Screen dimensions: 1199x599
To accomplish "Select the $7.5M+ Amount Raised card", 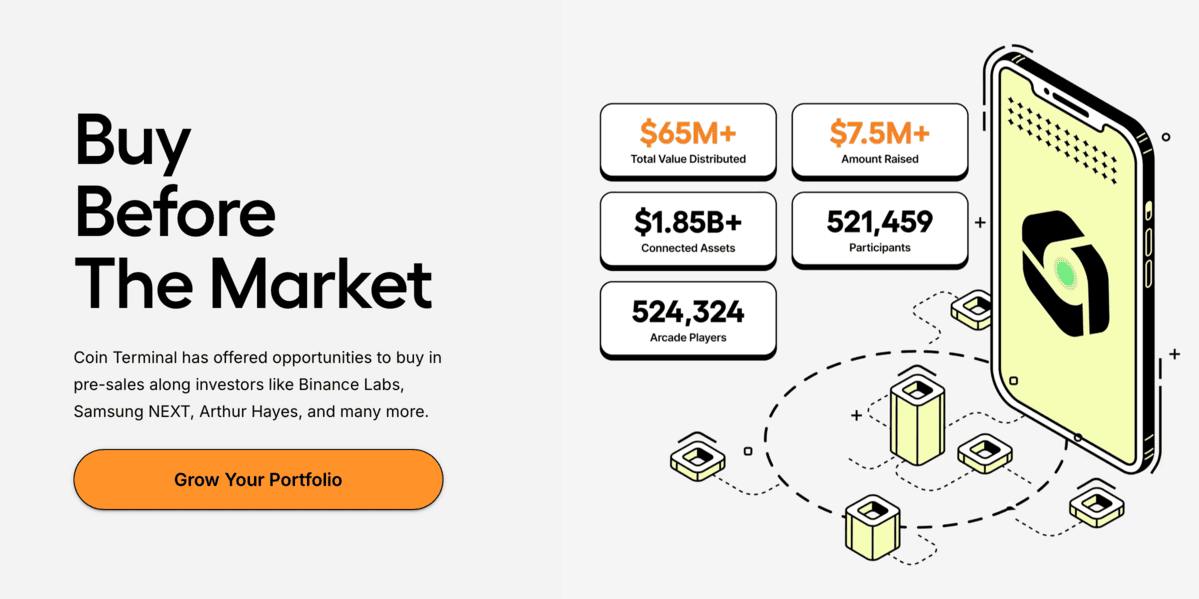I will click(879, 142).
